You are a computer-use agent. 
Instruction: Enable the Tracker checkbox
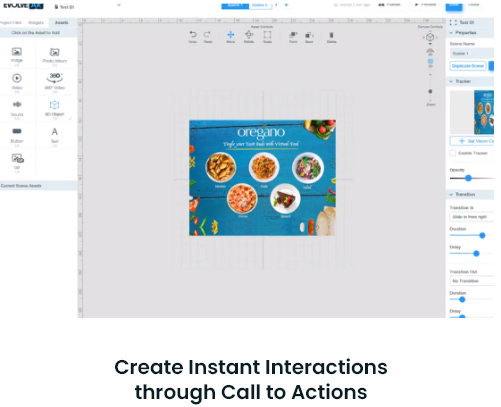(x=453, y=153)
